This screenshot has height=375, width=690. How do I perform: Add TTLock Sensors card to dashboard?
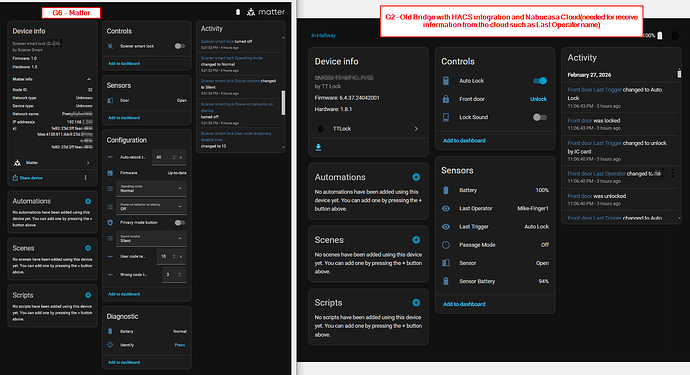464,304
